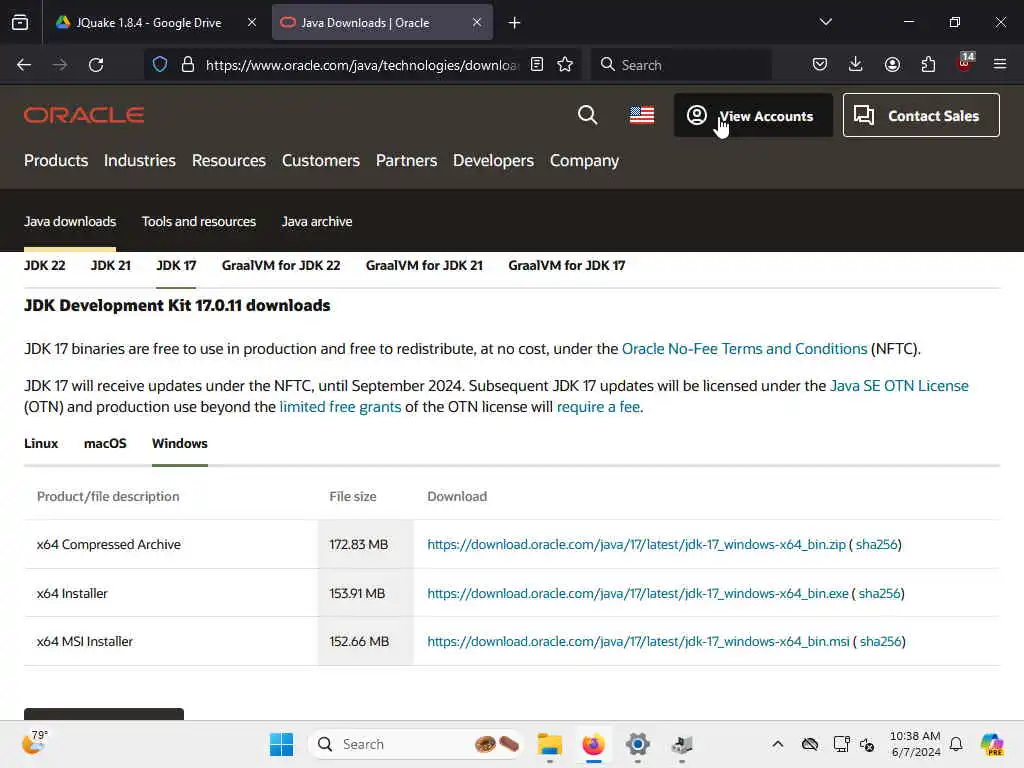
Task: Open Oracle No-Fee Terms and Conditions link
Action: pos(744,349)
